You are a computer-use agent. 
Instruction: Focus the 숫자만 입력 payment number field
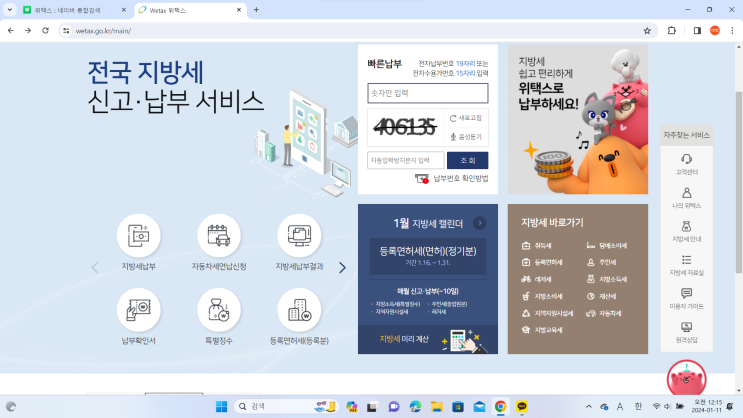pyautogui.click(x=427, y=93)
